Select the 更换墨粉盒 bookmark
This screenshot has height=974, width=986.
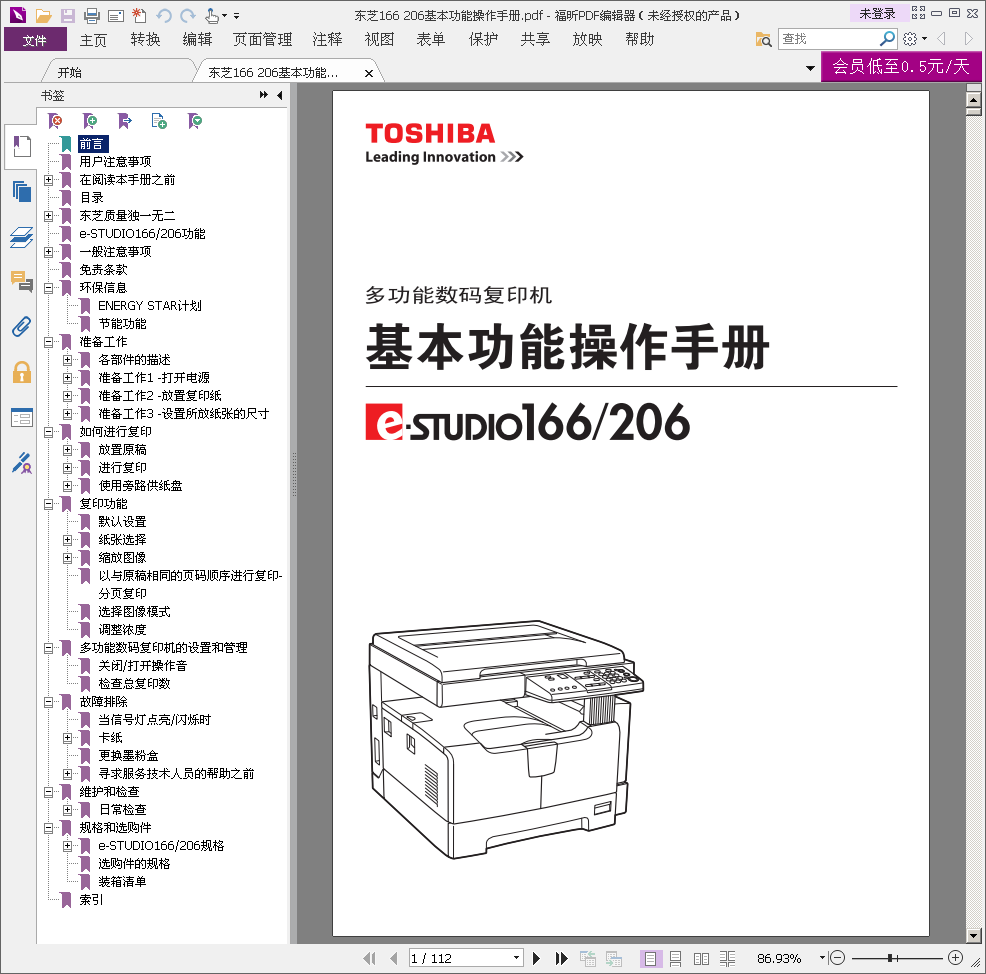tap(128, 756)
